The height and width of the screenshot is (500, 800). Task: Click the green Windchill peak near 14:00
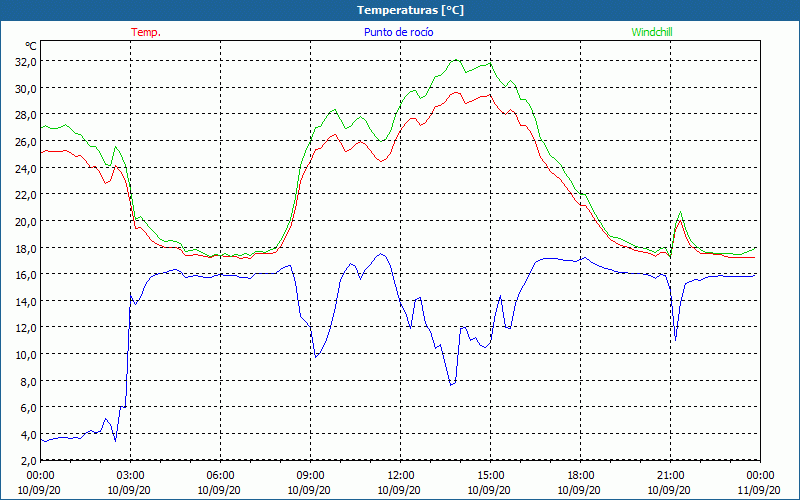pos(456,60)
